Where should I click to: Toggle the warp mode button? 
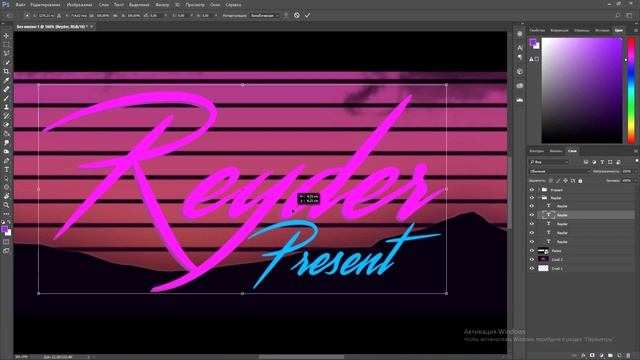(x=286, y=16)
